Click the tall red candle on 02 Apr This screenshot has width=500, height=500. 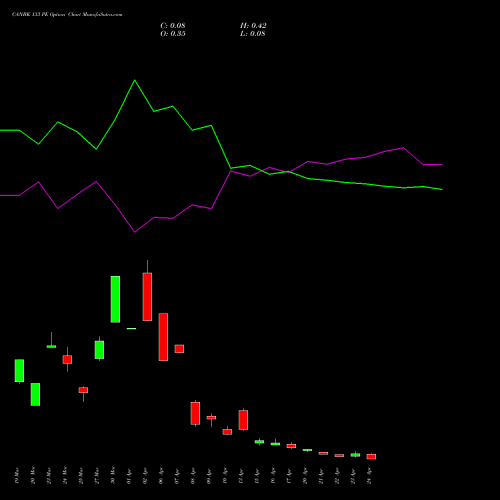coord(147,297)
